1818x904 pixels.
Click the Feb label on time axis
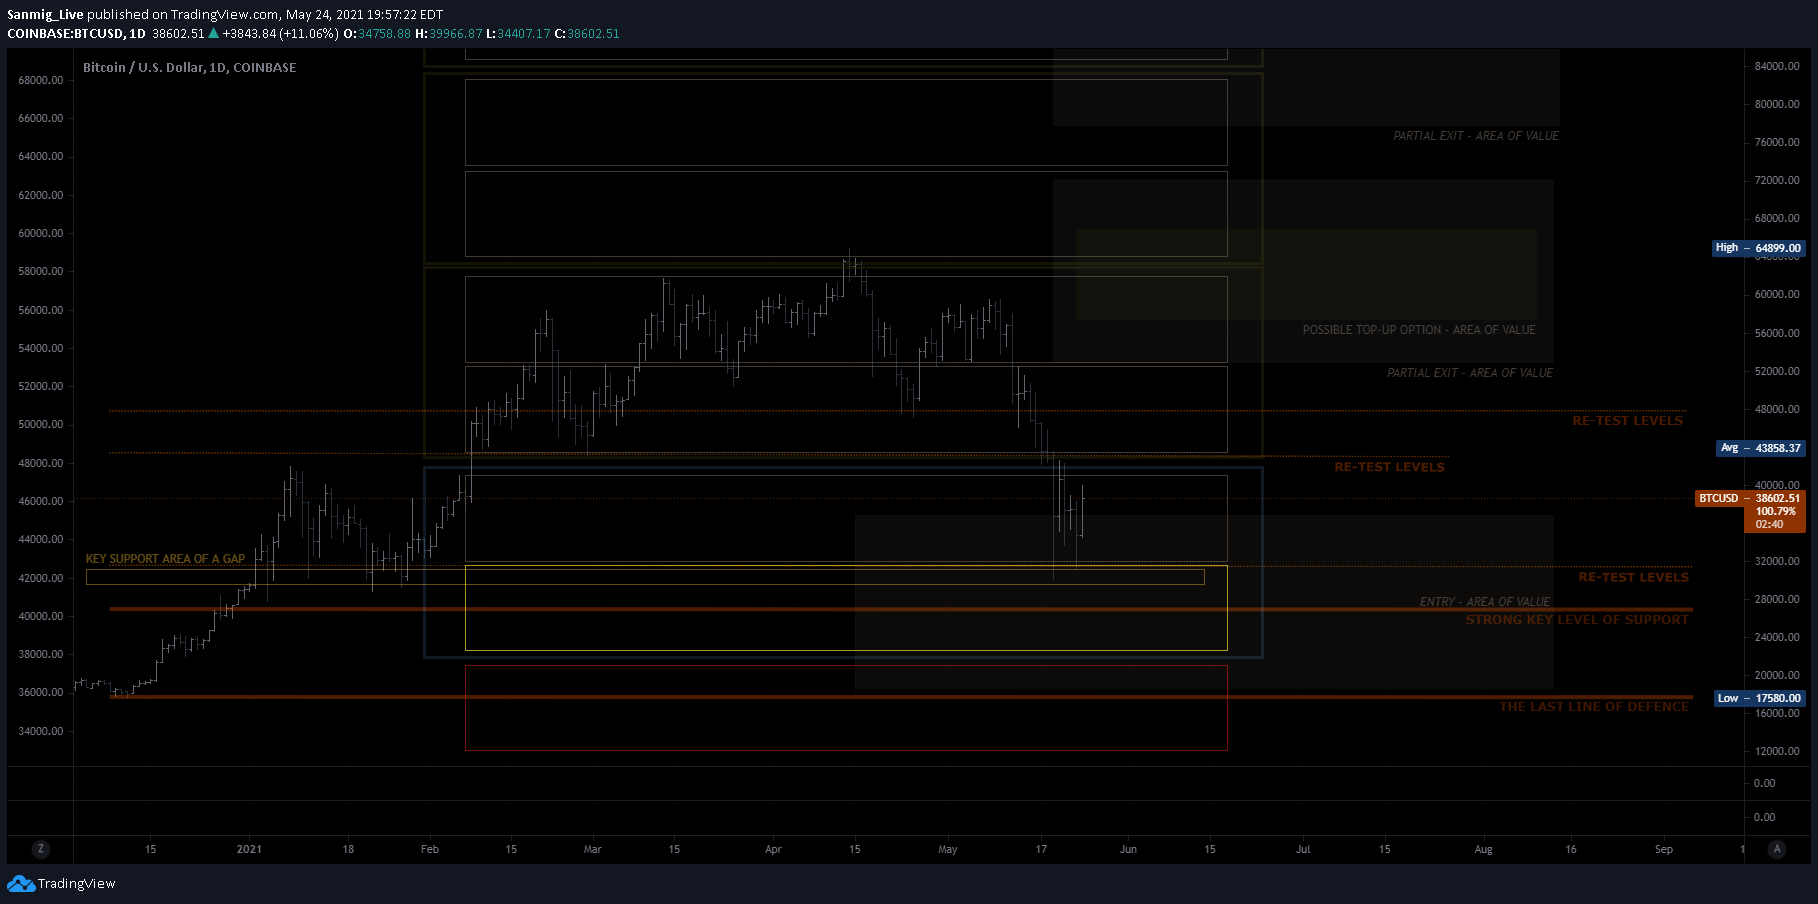click(x=430, y=849)
